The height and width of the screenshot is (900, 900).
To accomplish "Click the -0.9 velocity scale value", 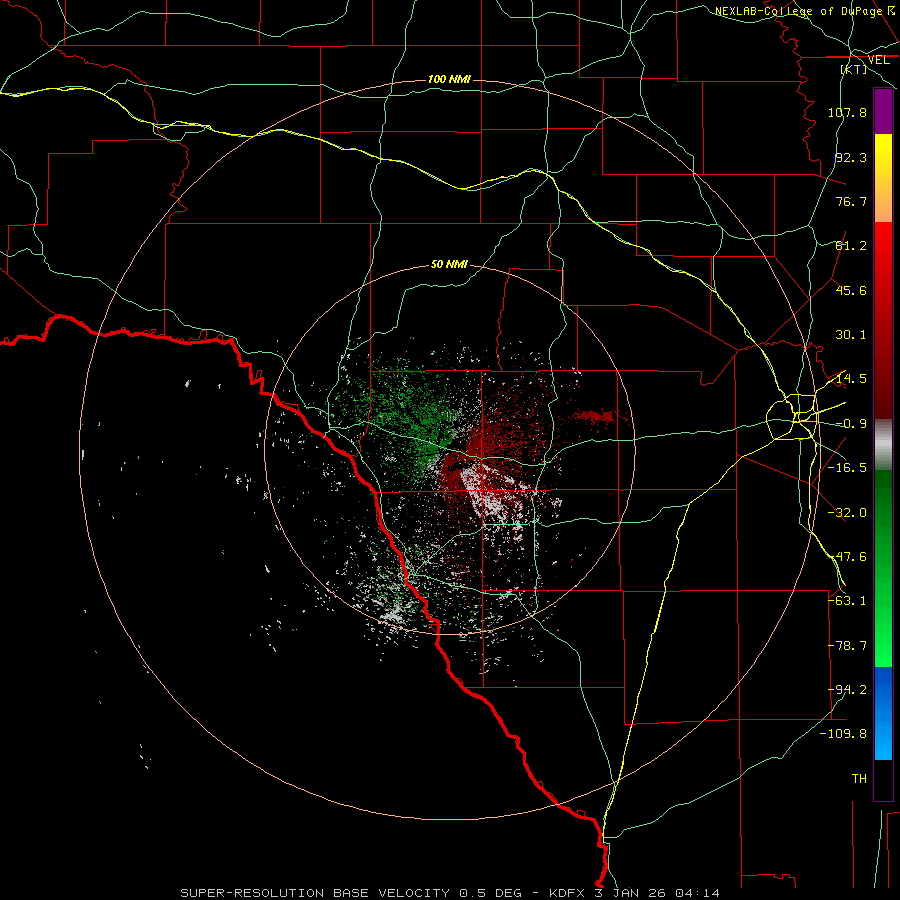I will tap(851, 424).
